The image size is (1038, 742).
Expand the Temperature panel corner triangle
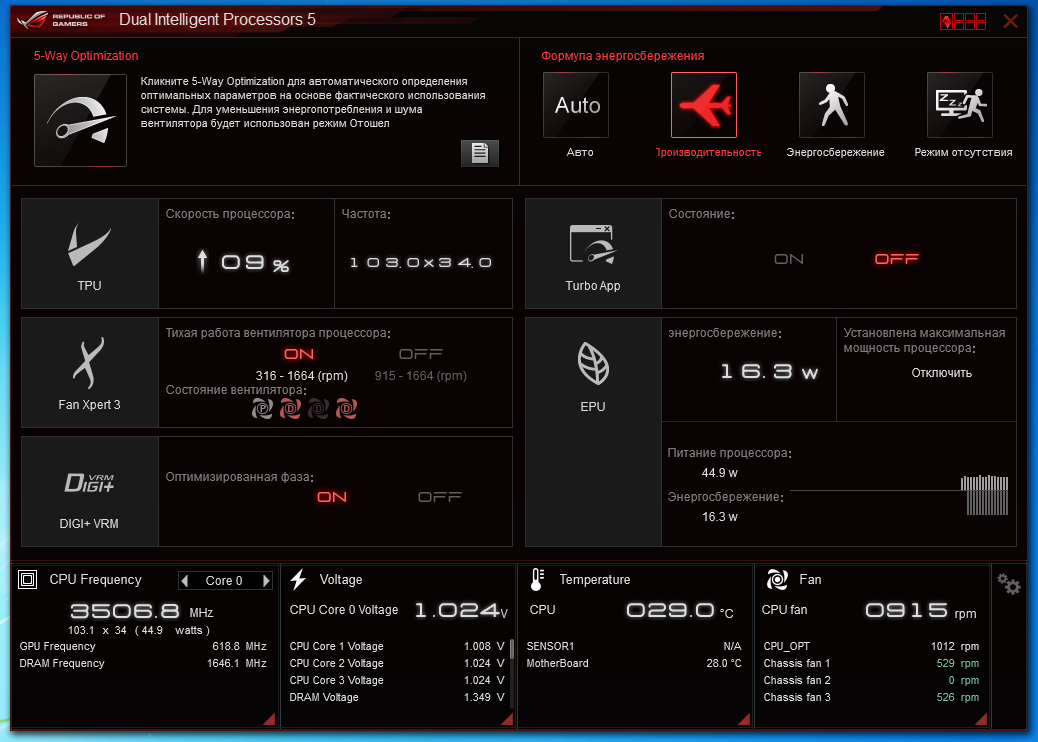pyautogui.click(x=743, y=719)
